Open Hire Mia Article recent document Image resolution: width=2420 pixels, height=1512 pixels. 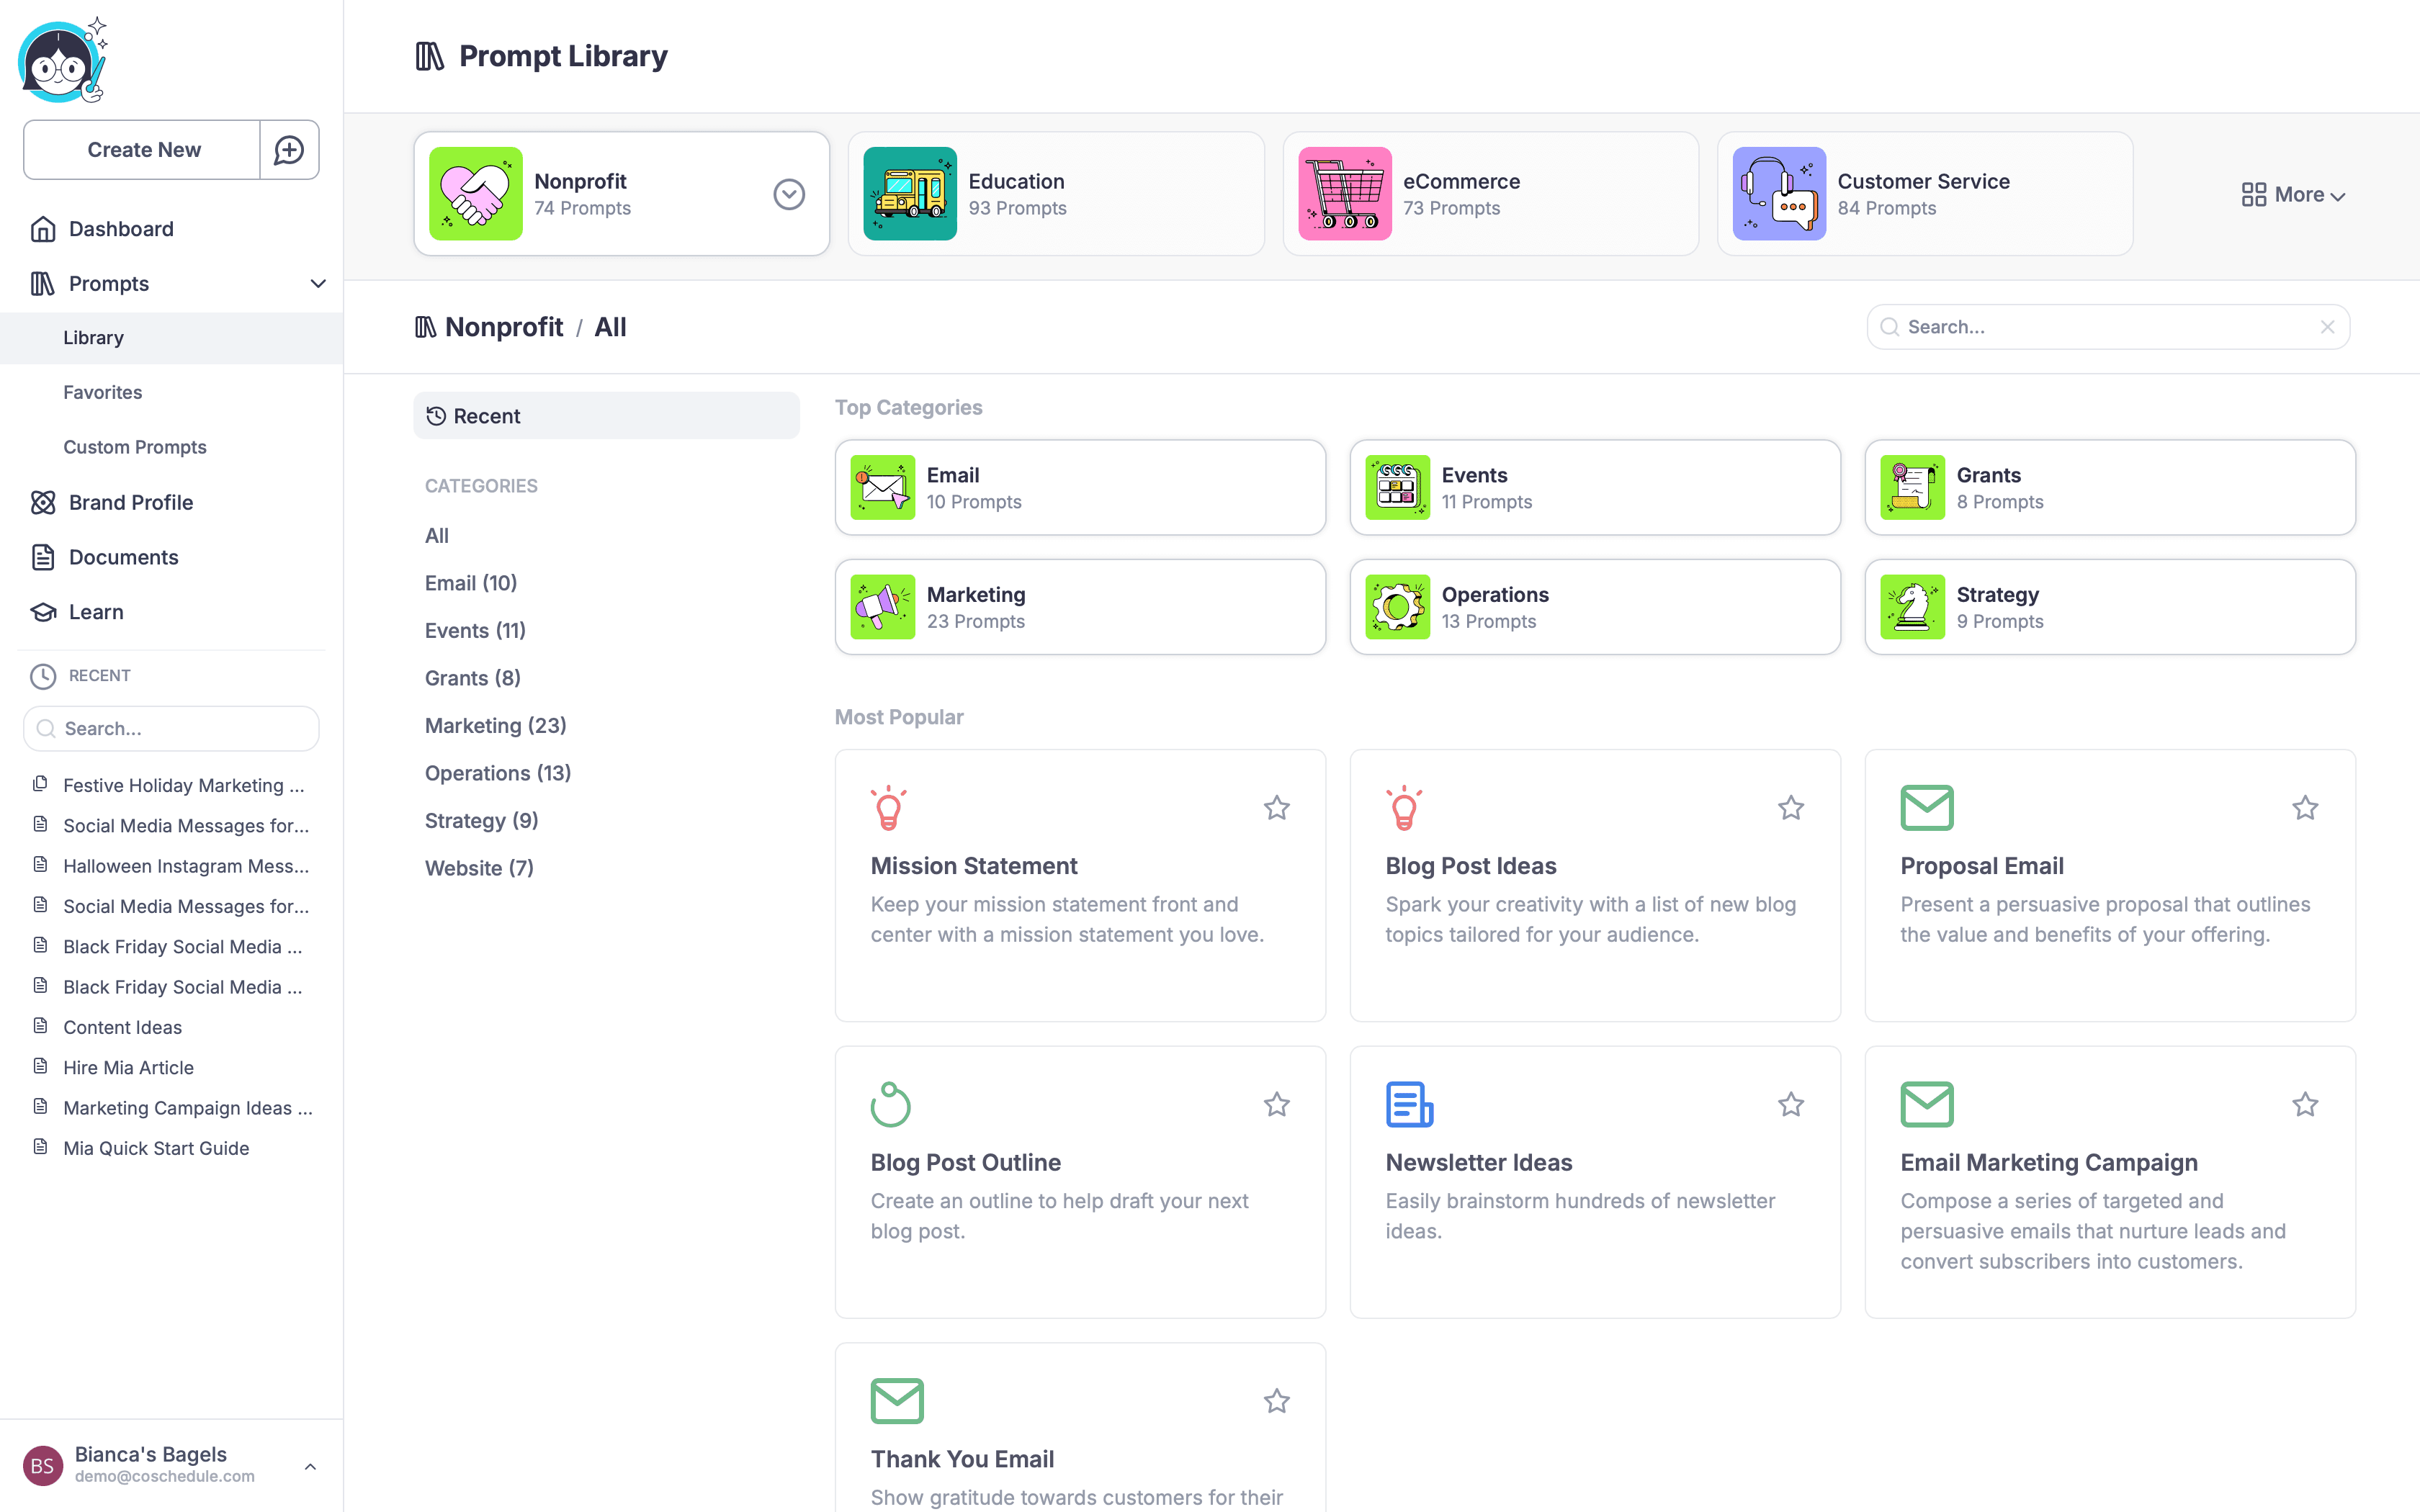click(128, 1067)
